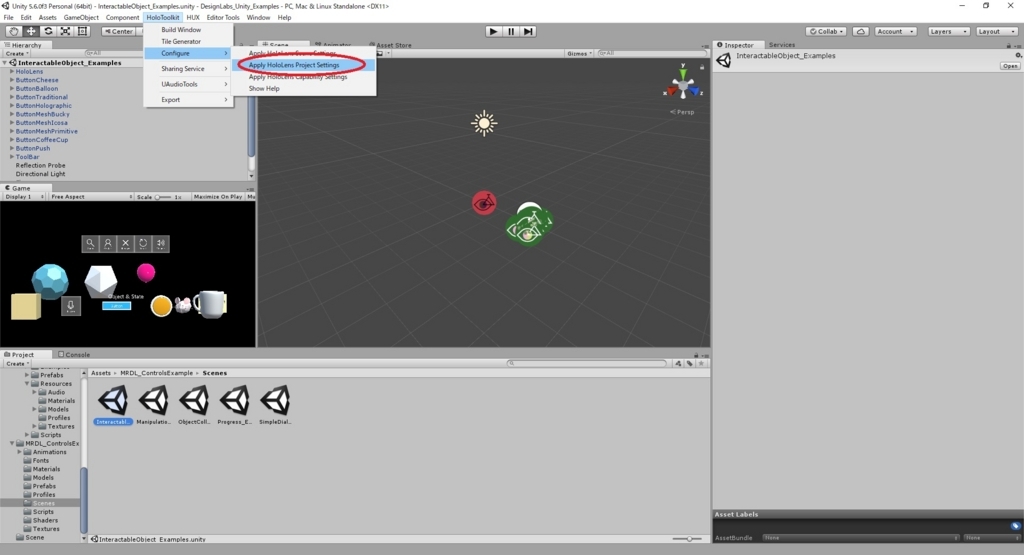Select the sun light gizmo in Scene
Image resolution: width=1024 pixels, height=555 pixels.
484,123
